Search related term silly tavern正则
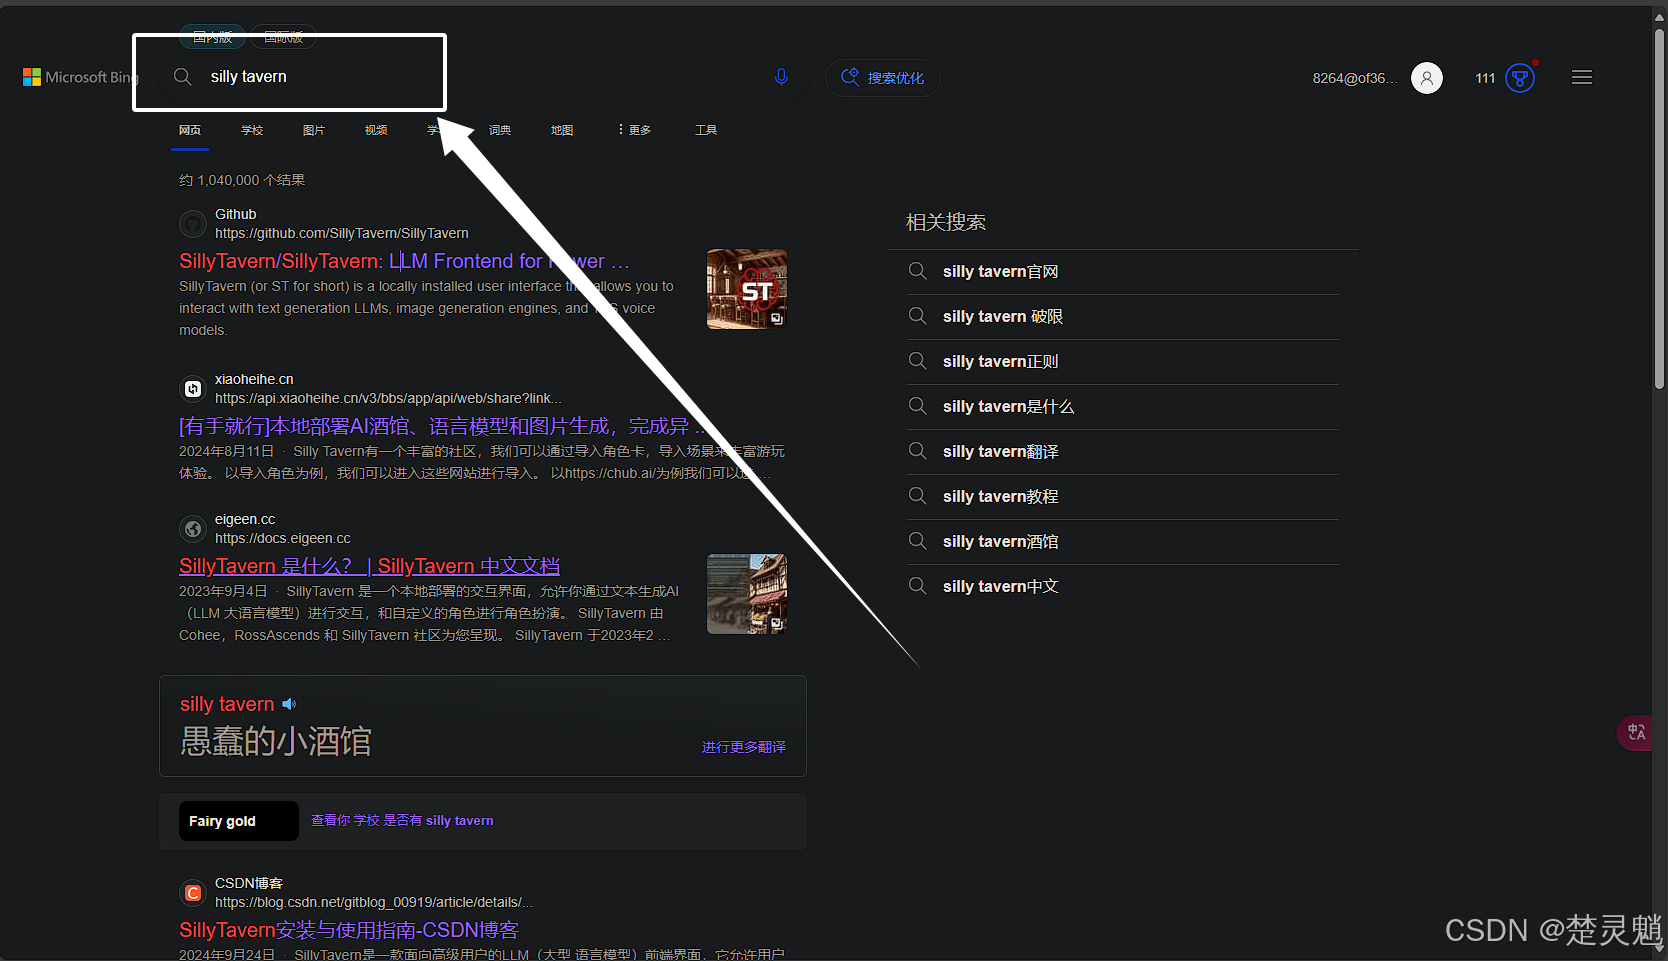This screenshot has width=1668, height=961. [x=1000, y=361]
